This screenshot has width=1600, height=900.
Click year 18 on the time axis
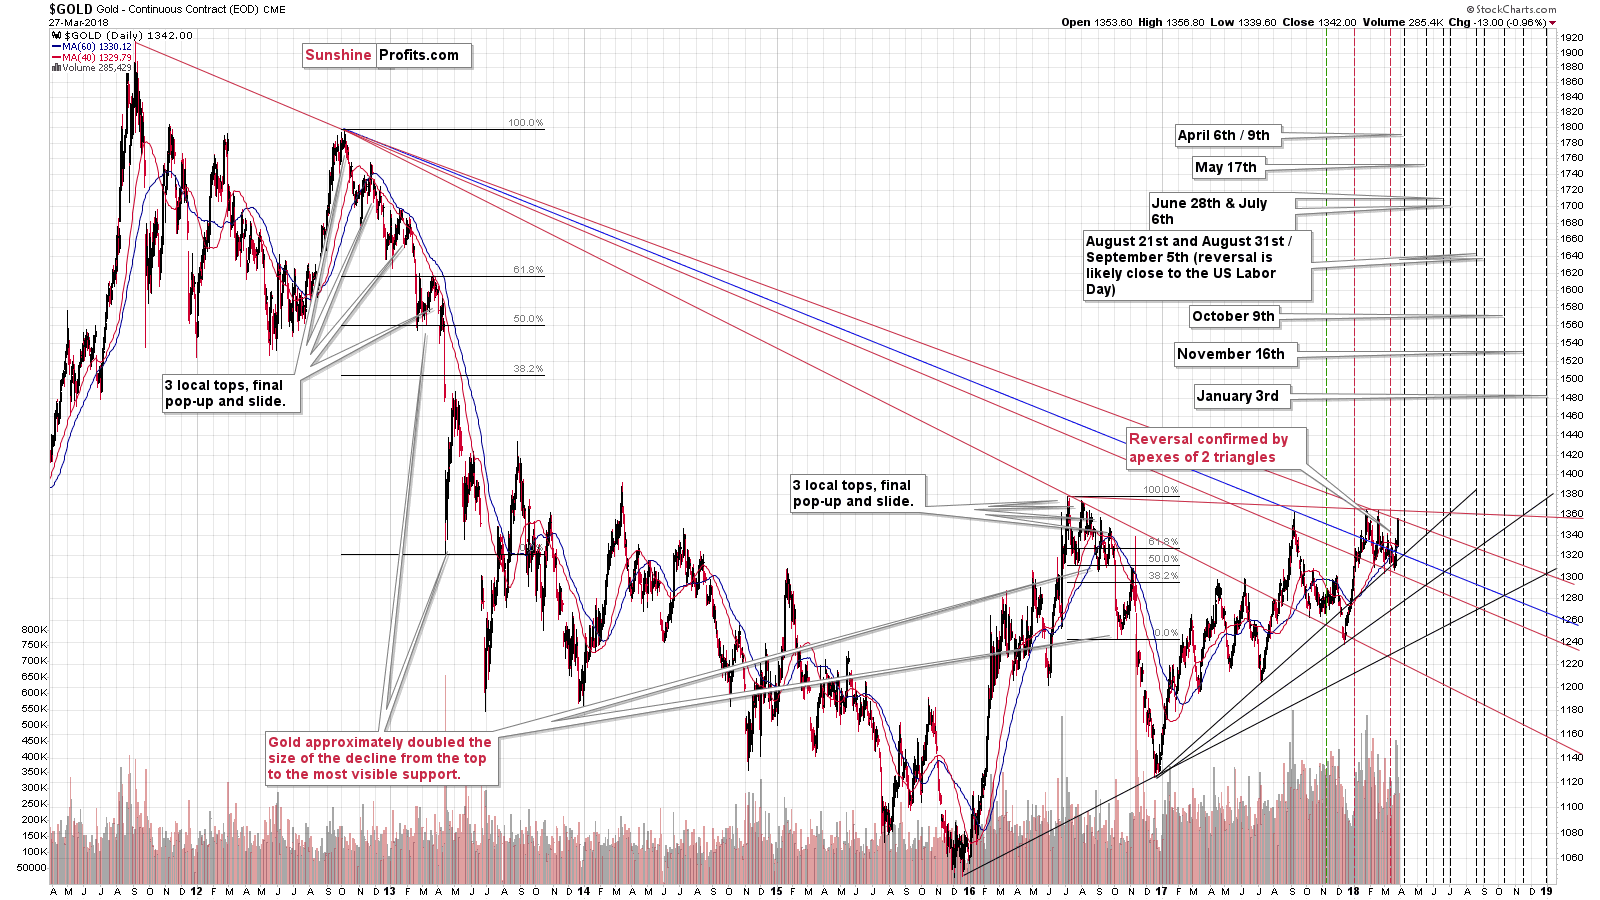tap(1354, 891)
